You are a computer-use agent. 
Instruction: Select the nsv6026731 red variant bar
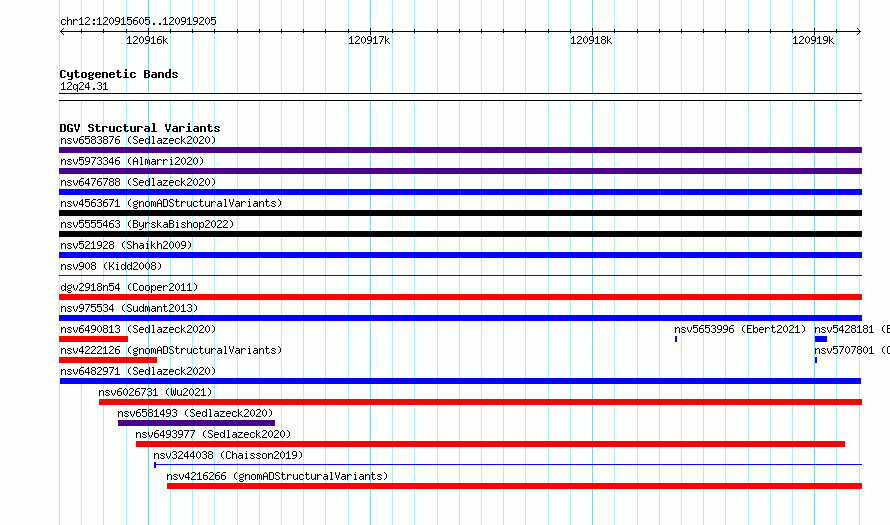480,402
